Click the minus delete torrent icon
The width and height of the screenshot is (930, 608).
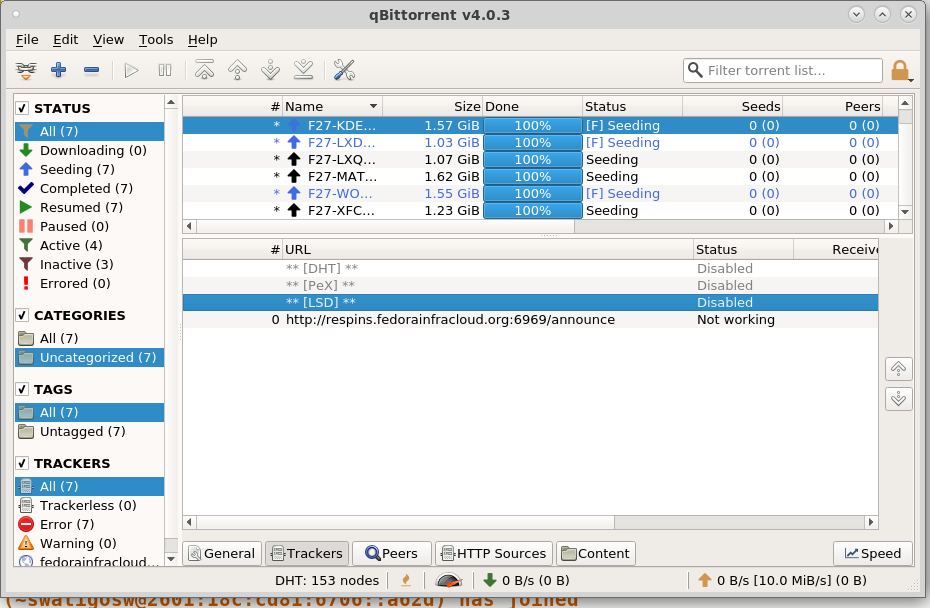click(91, 70)
